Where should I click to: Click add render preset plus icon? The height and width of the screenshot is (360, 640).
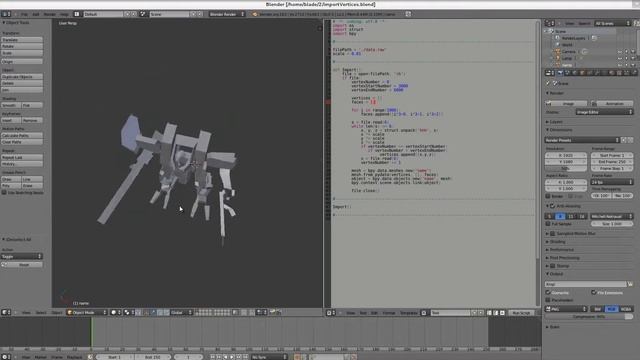click(624, 140)
